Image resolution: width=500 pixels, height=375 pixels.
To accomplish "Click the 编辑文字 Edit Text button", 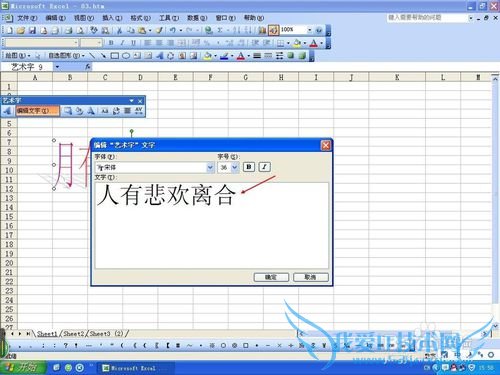I will point(37,111).
